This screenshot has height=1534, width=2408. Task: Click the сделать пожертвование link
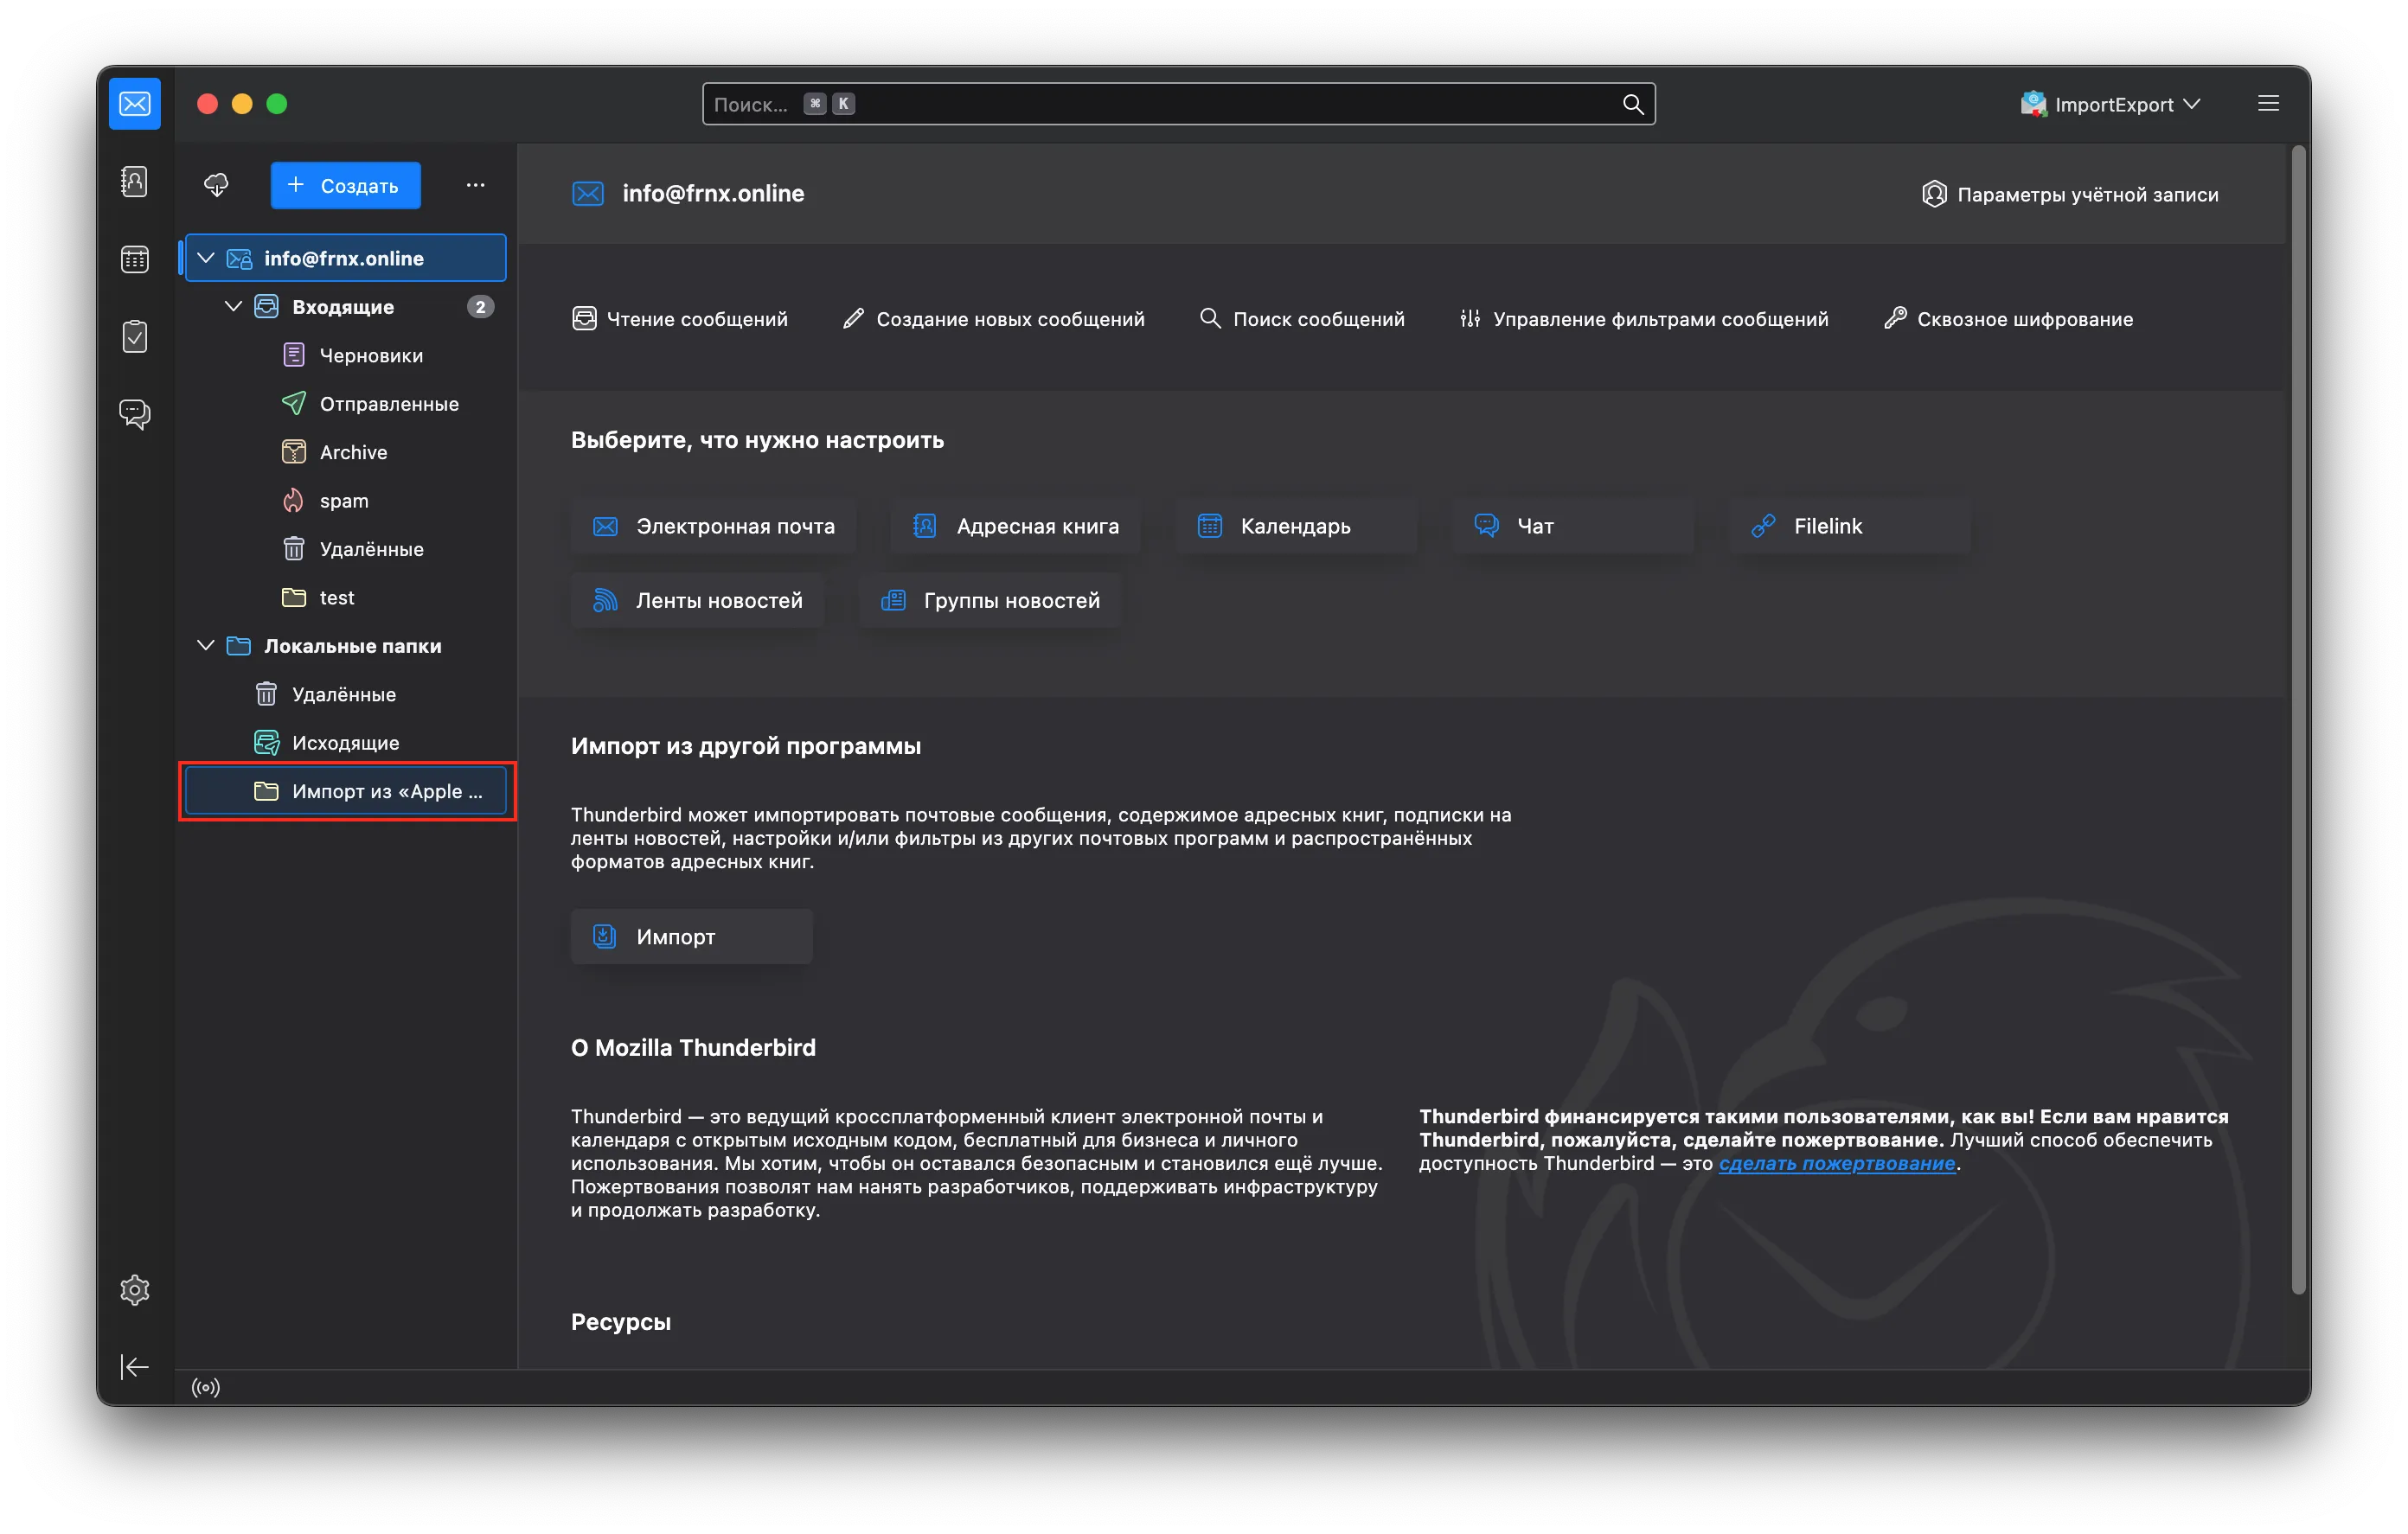point(1836,1163)
